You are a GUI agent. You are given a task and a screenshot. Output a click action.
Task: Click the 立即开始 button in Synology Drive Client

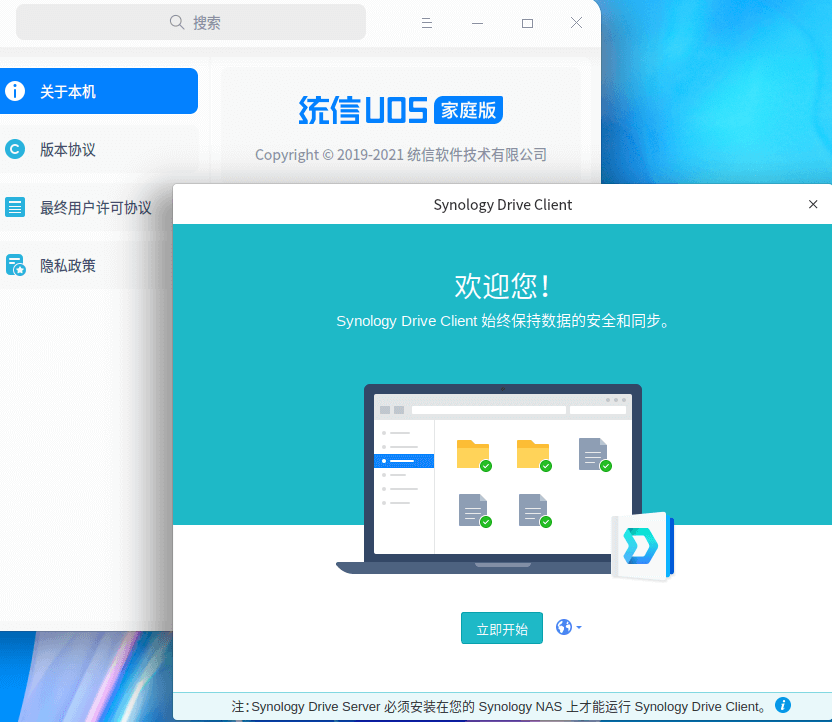(501, 628)
